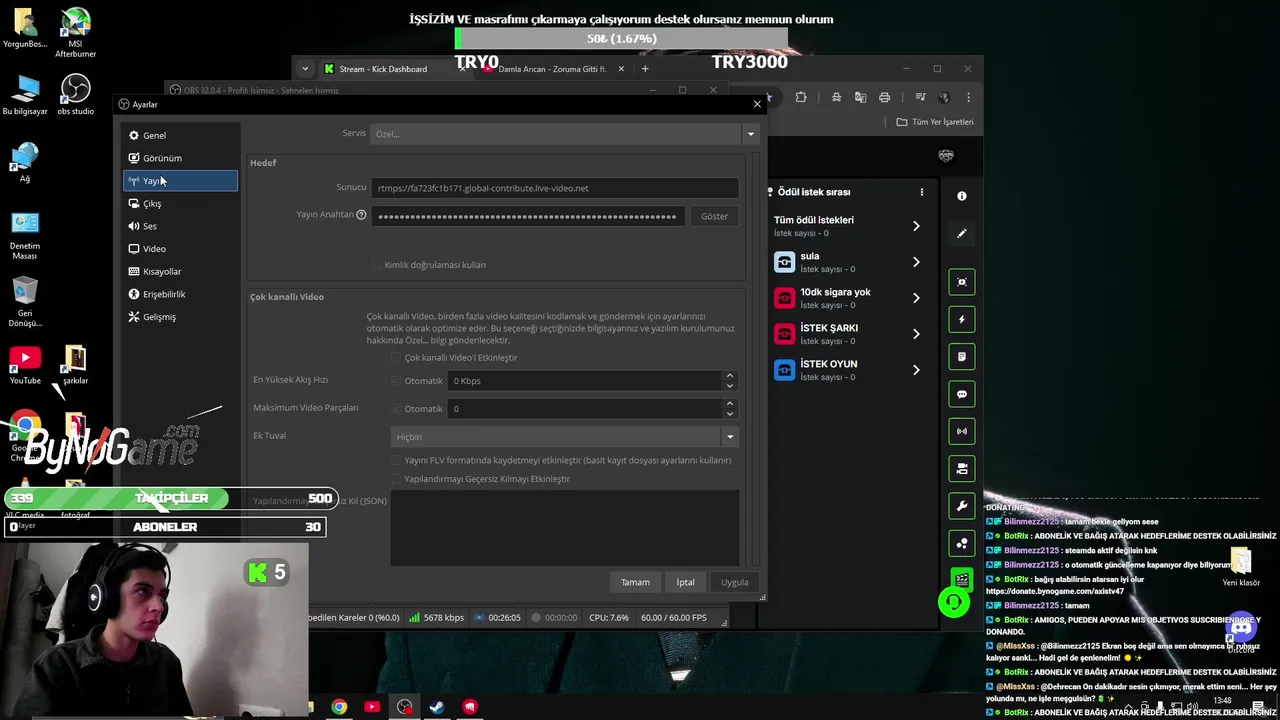
Task: Open browser extensions puzzle icon
Action: pyautogui.click(x=801, y=97)
